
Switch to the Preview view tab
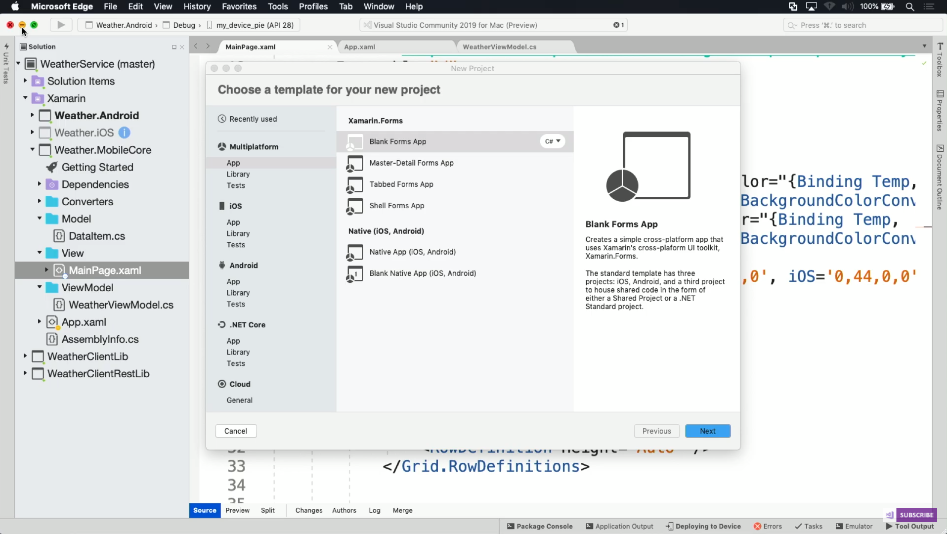pos(237,510)
